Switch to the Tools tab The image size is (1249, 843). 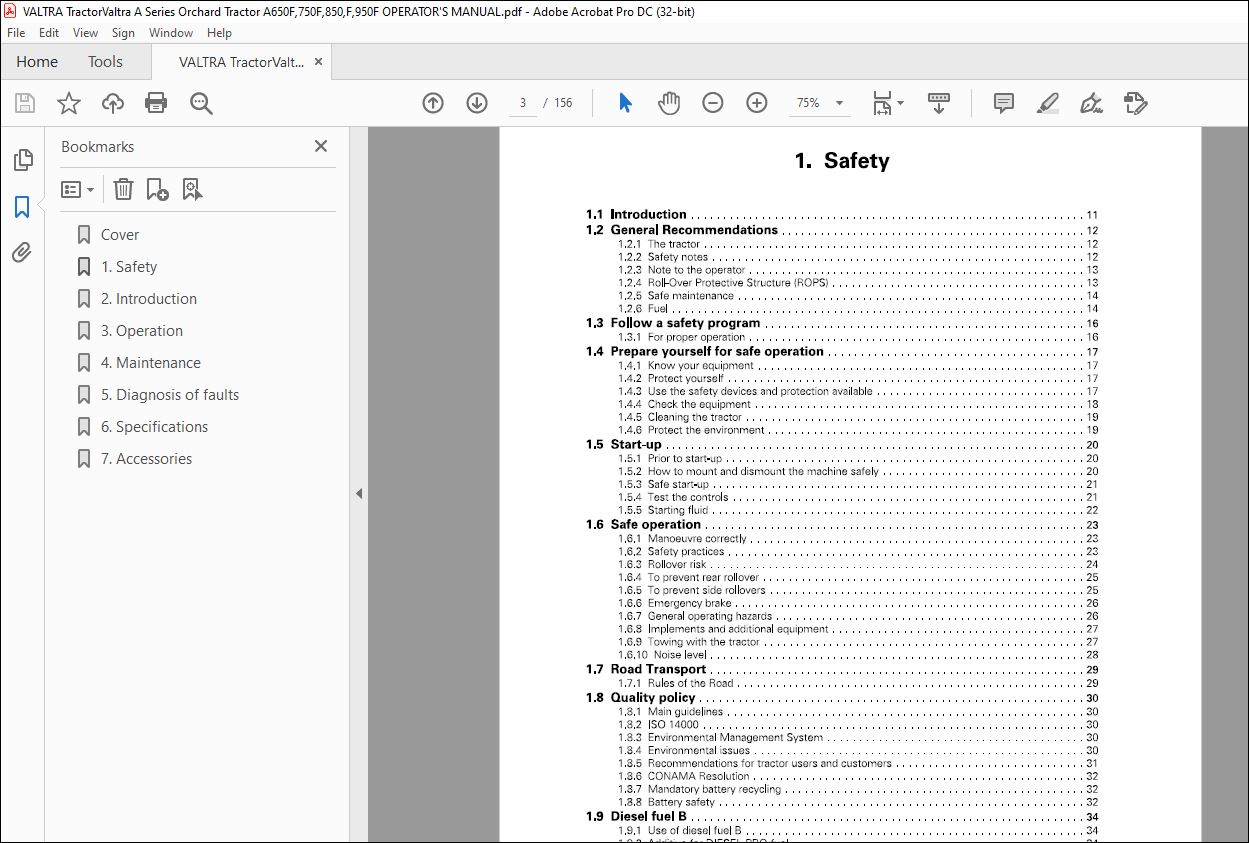pyautogui.click(x=105, y=62)
